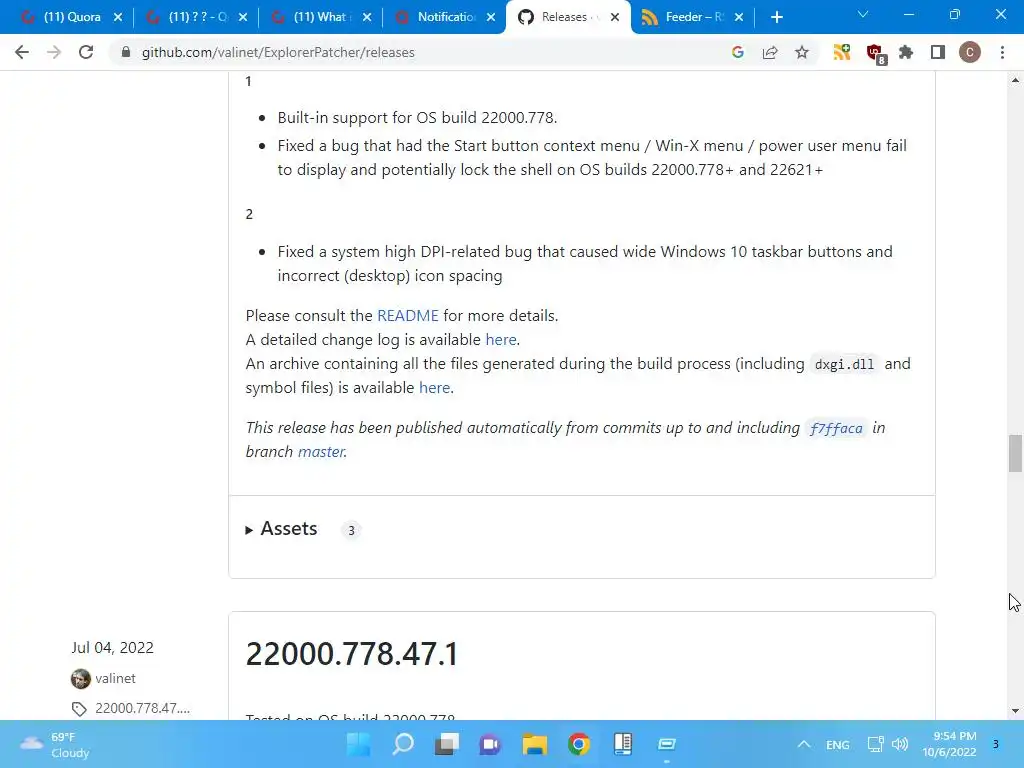Screen dimensions: 1024x768
Task: Open a new browser tab
Action: pyautogui.click(x=776, y=18)
